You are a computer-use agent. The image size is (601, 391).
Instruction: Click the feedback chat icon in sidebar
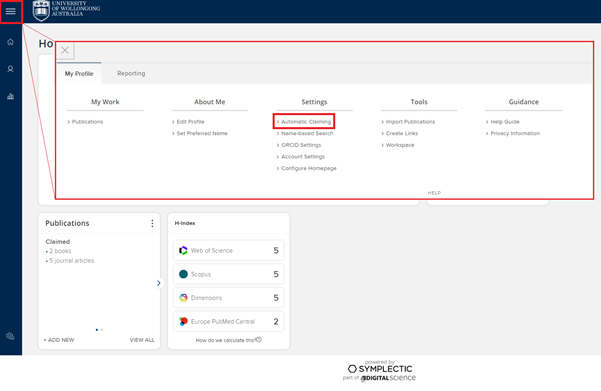click(10, 336)
